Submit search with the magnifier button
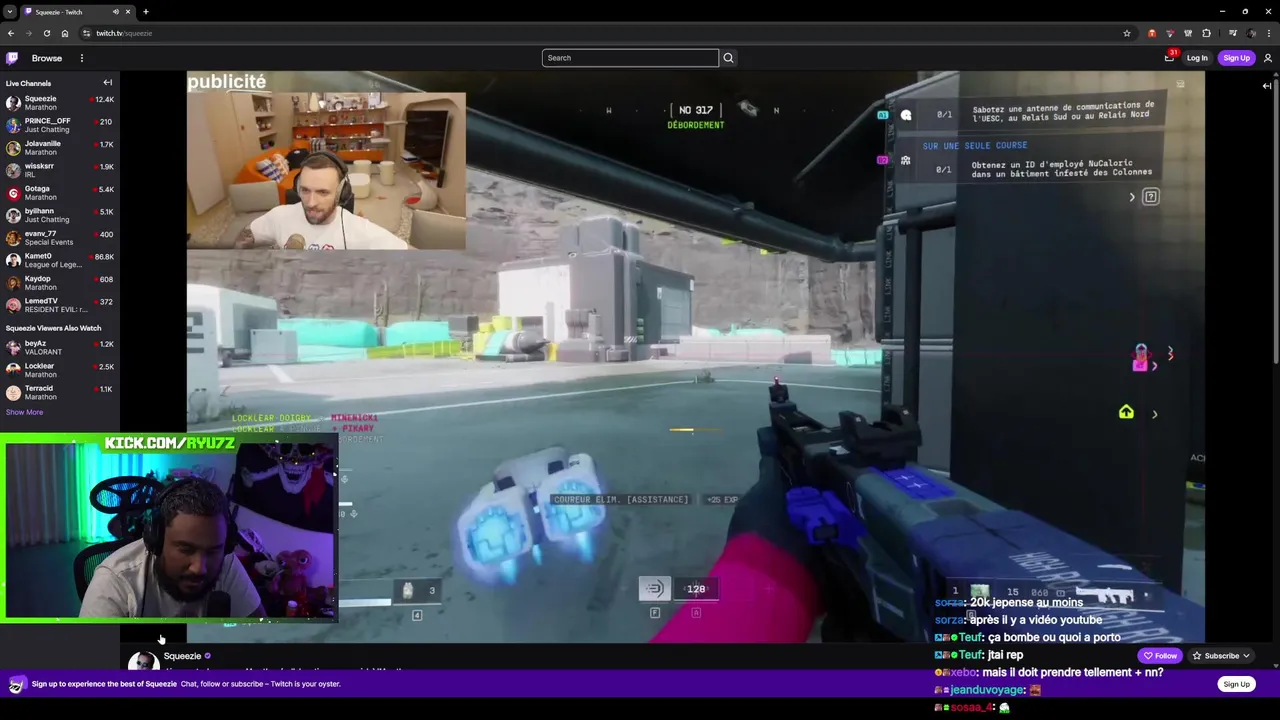The height and width of the screenshot is (720, 1280). coord(728,58)
